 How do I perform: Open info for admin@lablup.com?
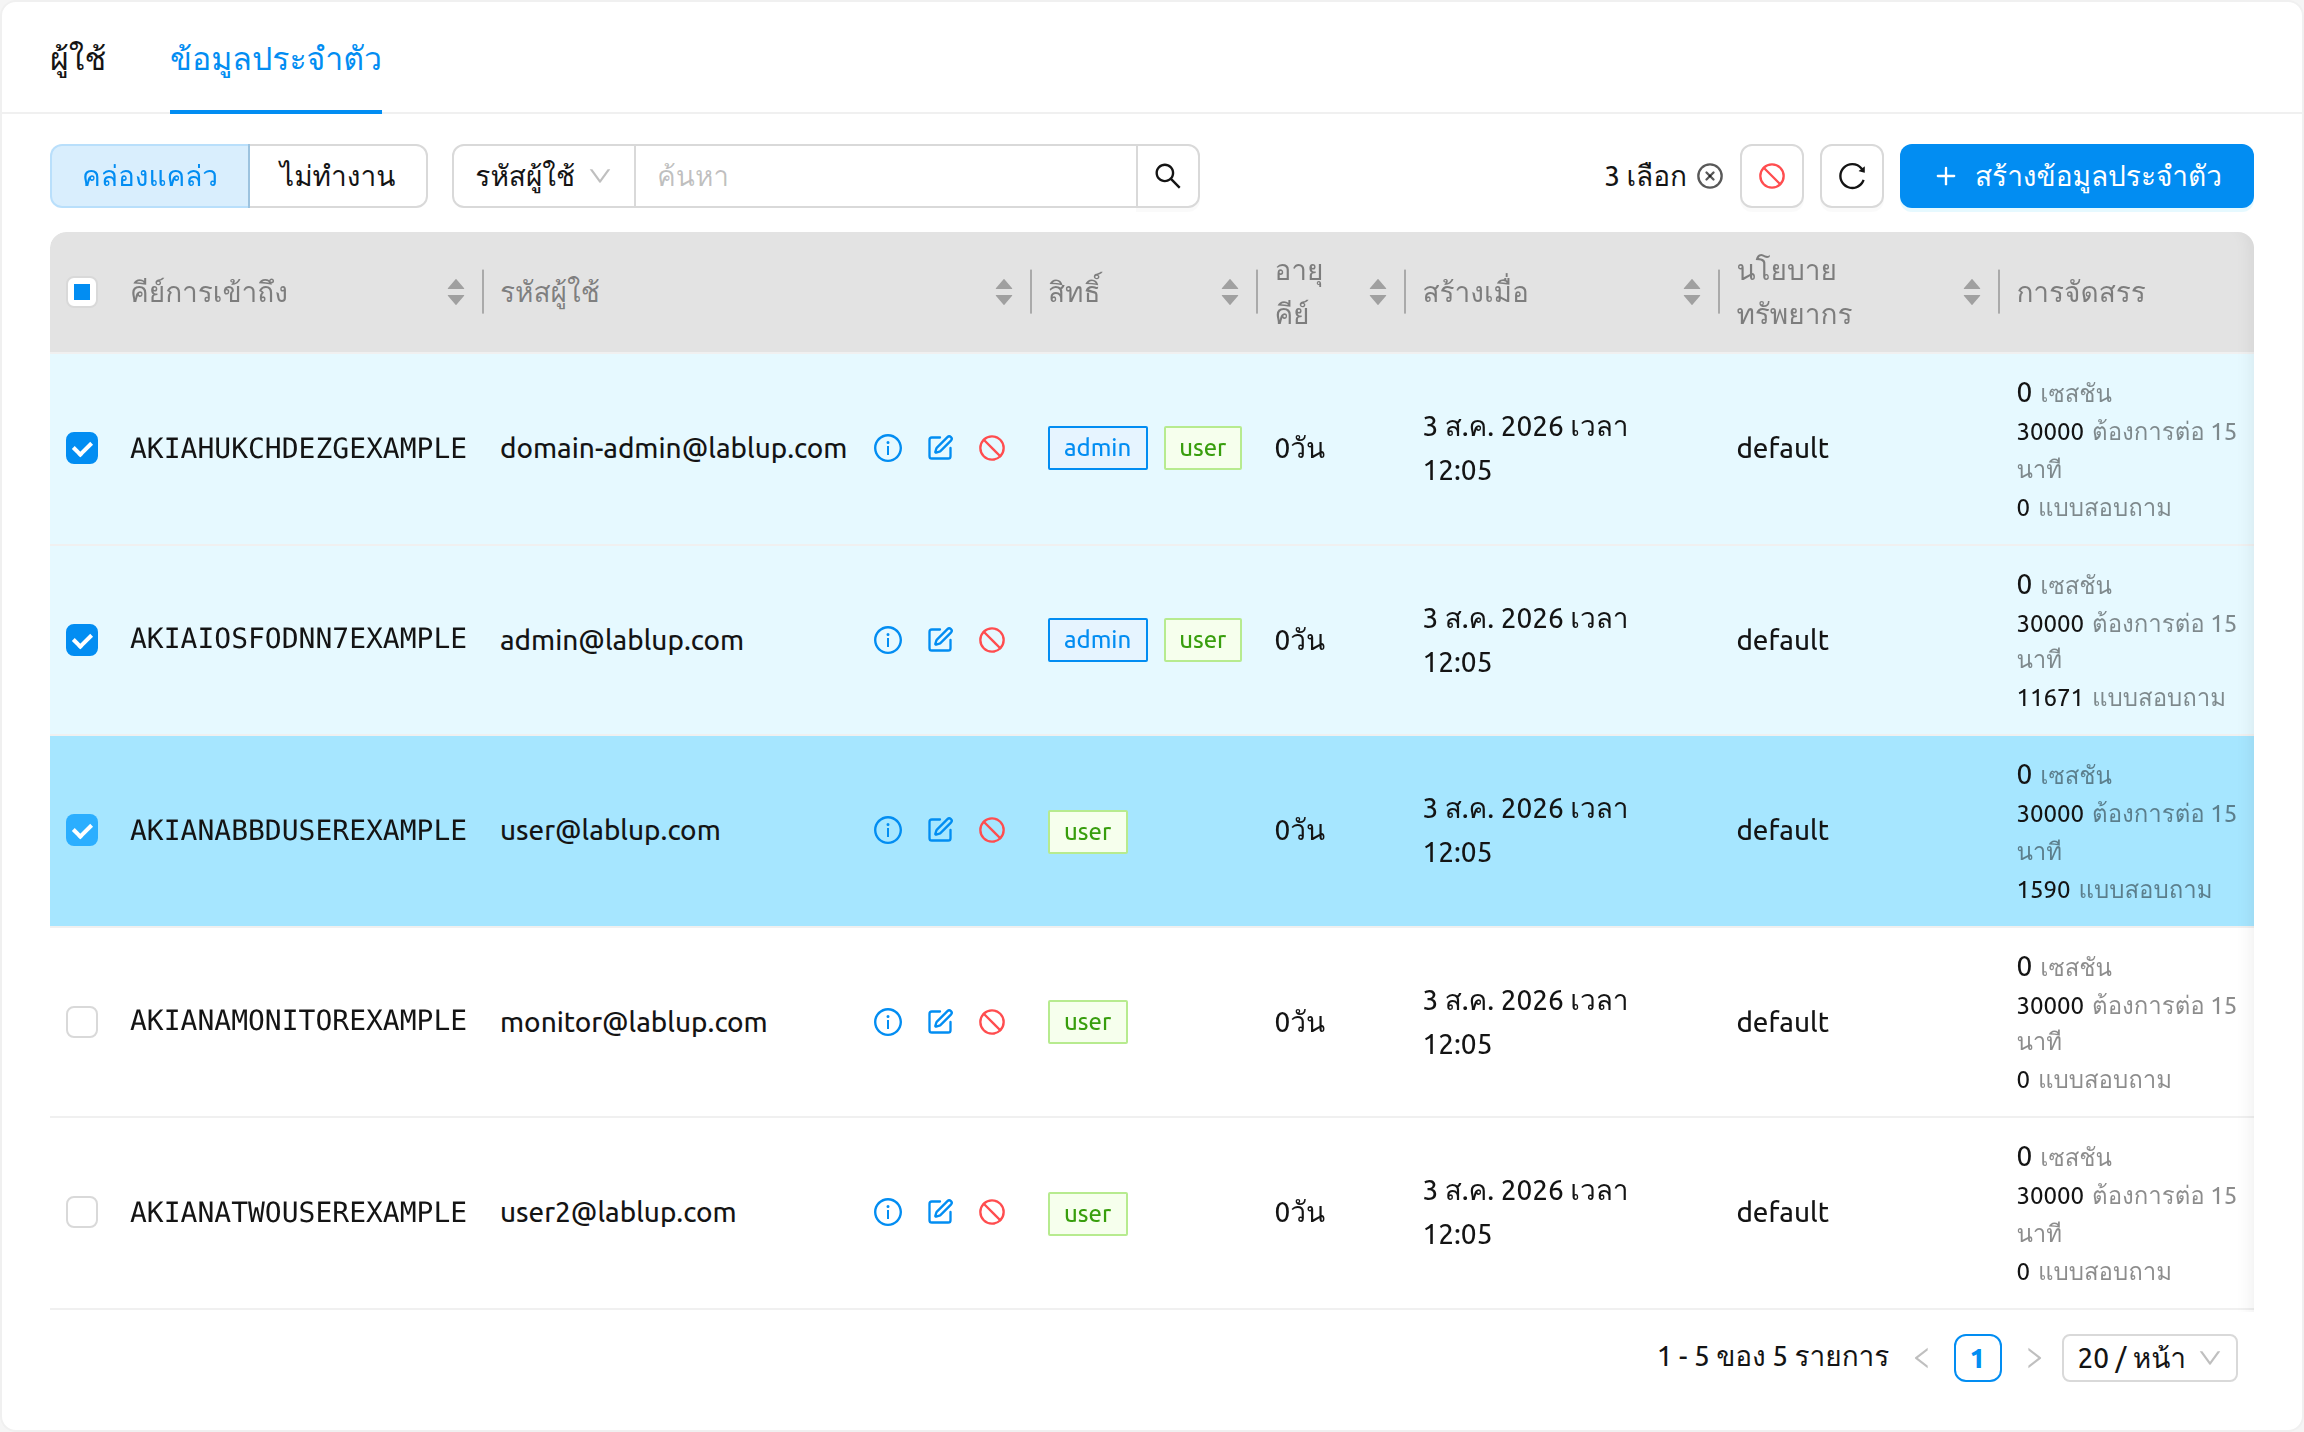[x=888, y=640]
